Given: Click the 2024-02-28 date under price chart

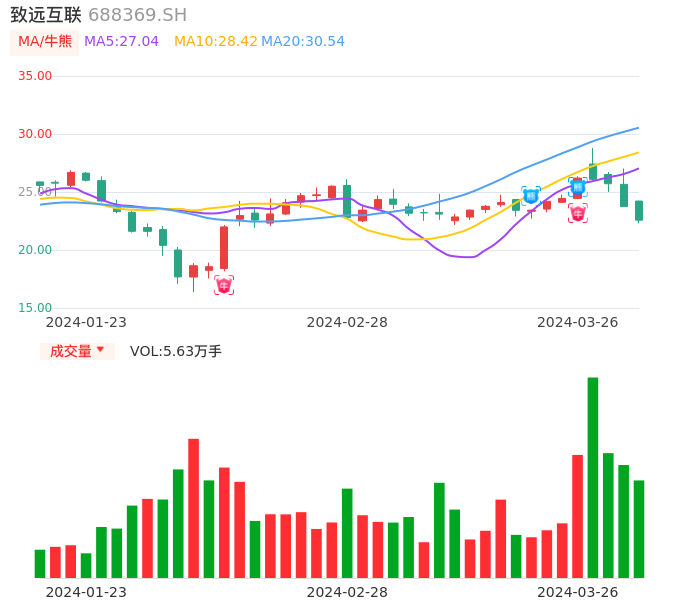Looking at the screenshot, I should (x=347, y=322).
